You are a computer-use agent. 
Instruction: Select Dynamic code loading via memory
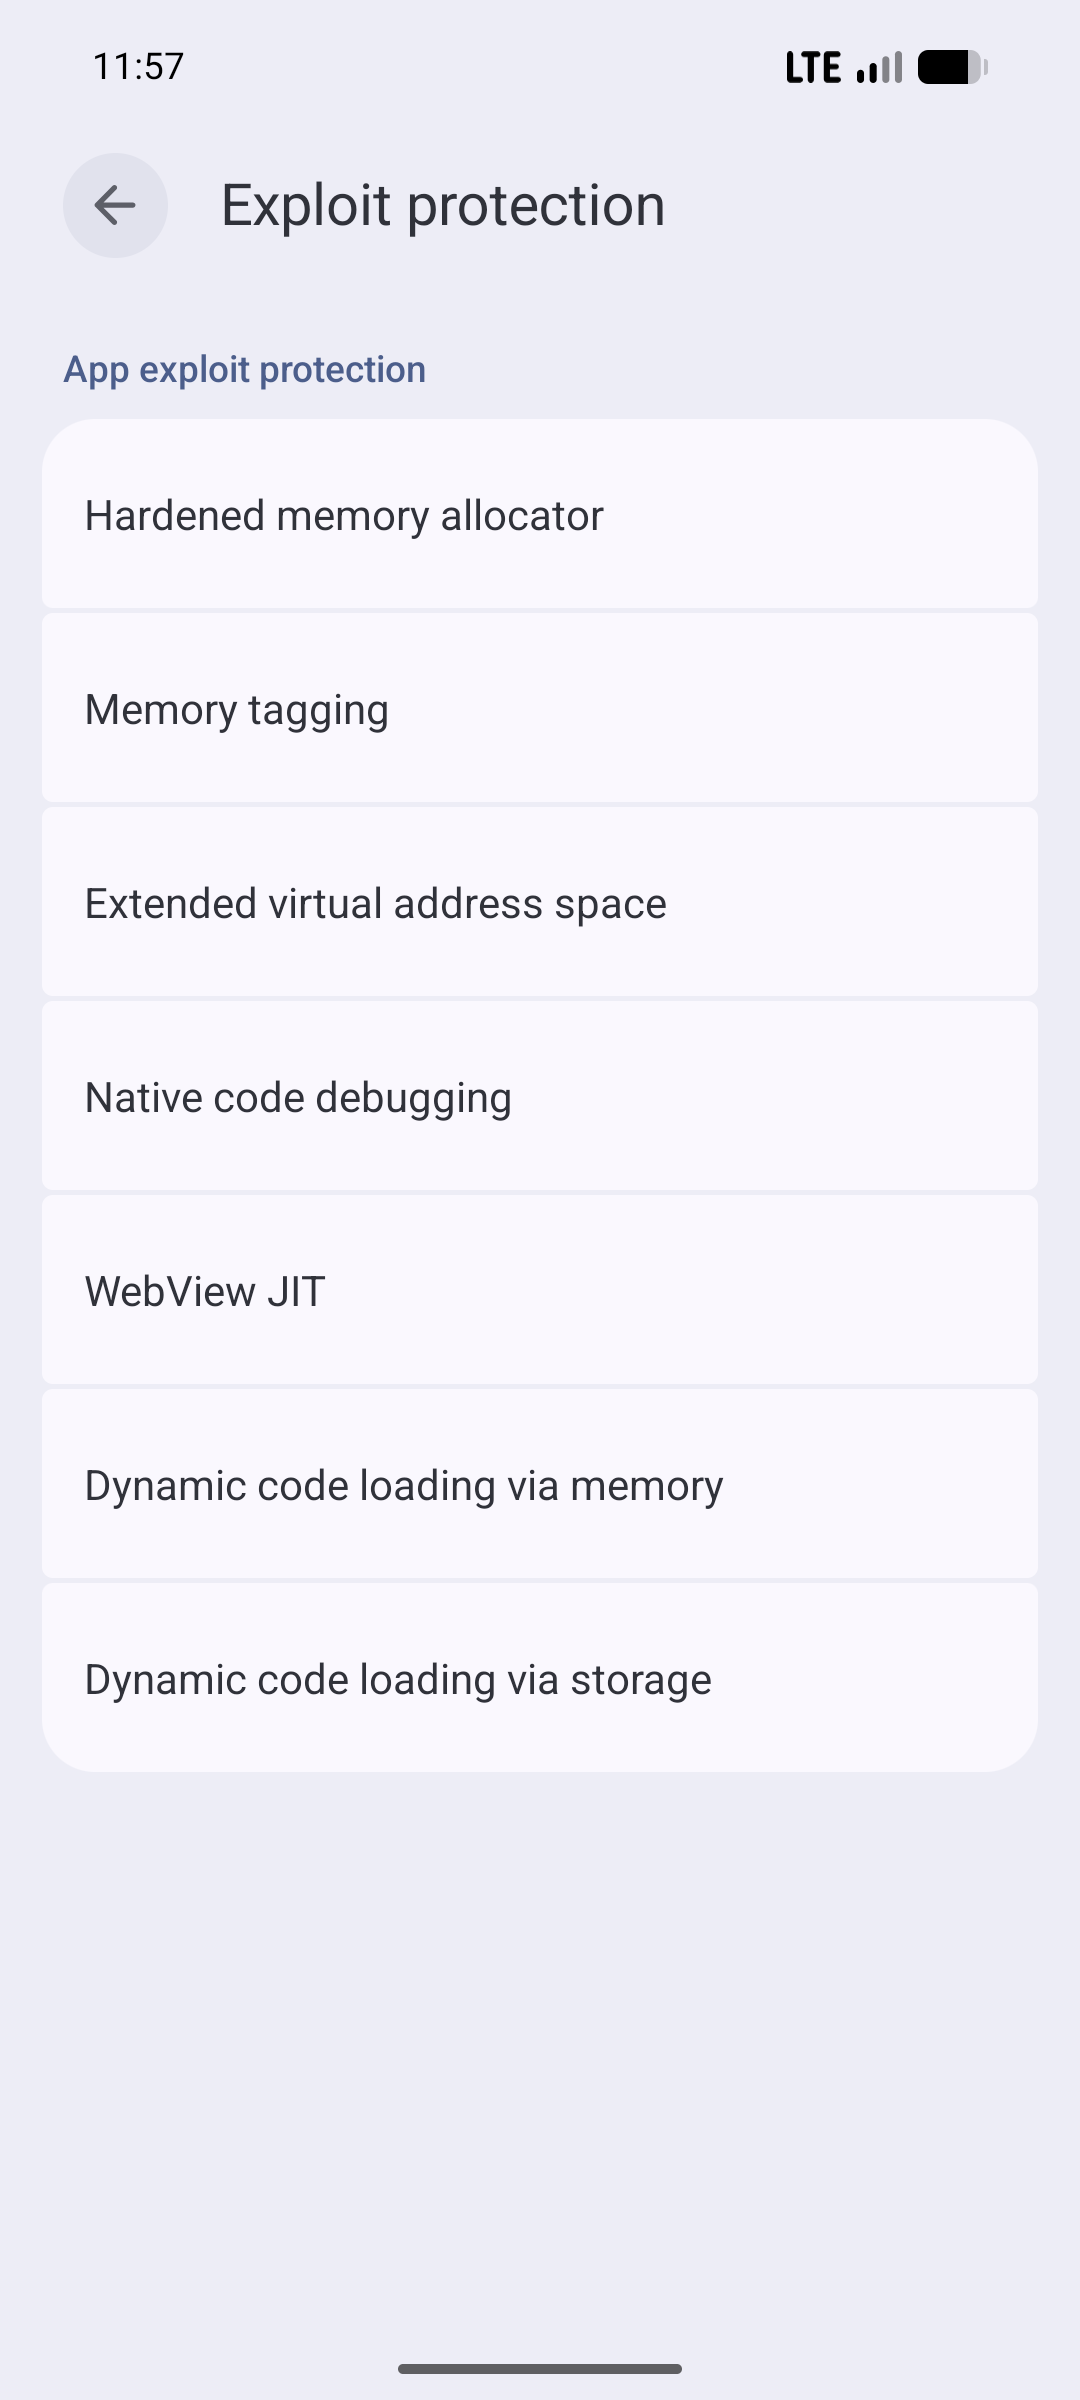click(x=540, y=1485)
